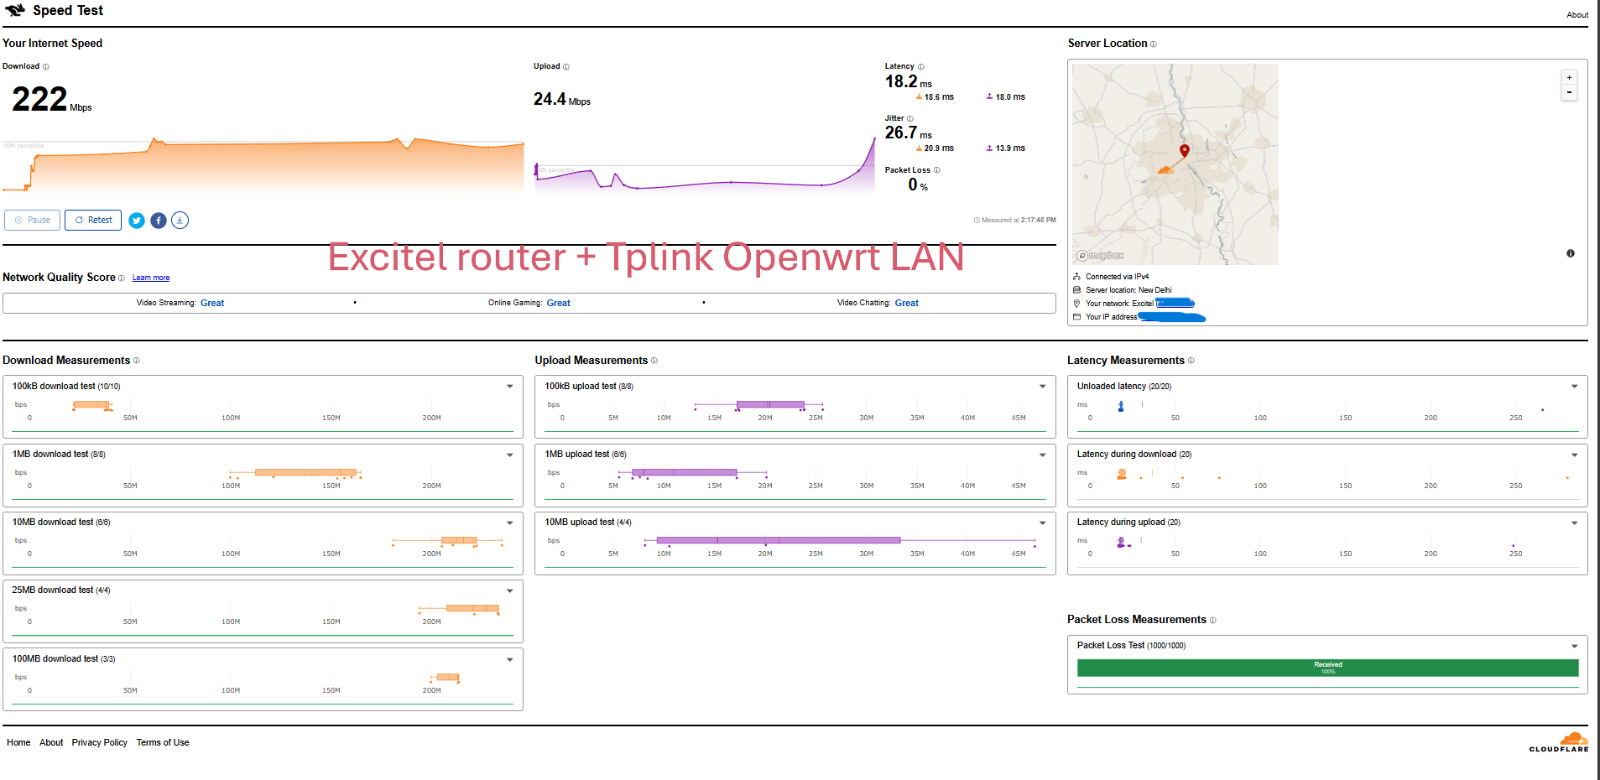Click Server location: New Delhi text
This screenshot has height=780, width=1600.
coord(1128,290)
